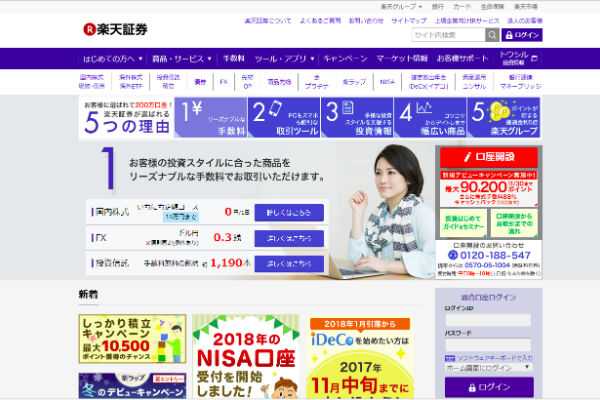The height and width of the screenshot is (400, 600).
Task: Open よくあるご質問 link
Action: point(320,21)
